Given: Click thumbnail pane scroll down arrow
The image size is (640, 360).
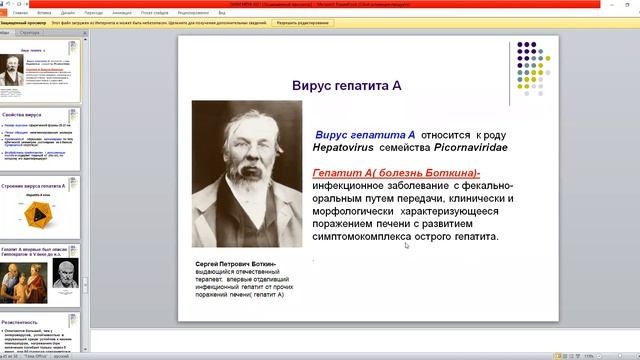Looking at the screenshot, I should pyautogui.click(x=85, y=349).
